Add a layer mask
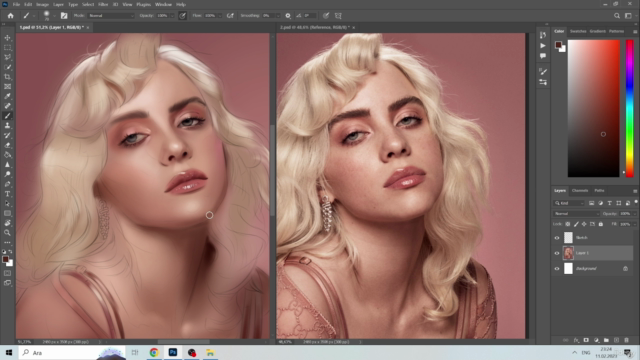Viewport: 640px width, 360px height. tap(586, 340)
